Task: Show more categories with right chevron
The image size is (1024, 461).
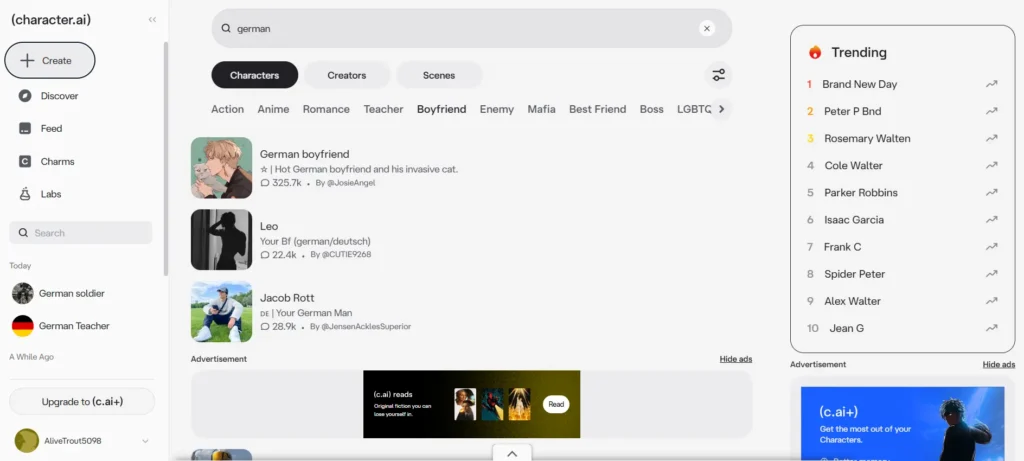Action: click(721, 109)
